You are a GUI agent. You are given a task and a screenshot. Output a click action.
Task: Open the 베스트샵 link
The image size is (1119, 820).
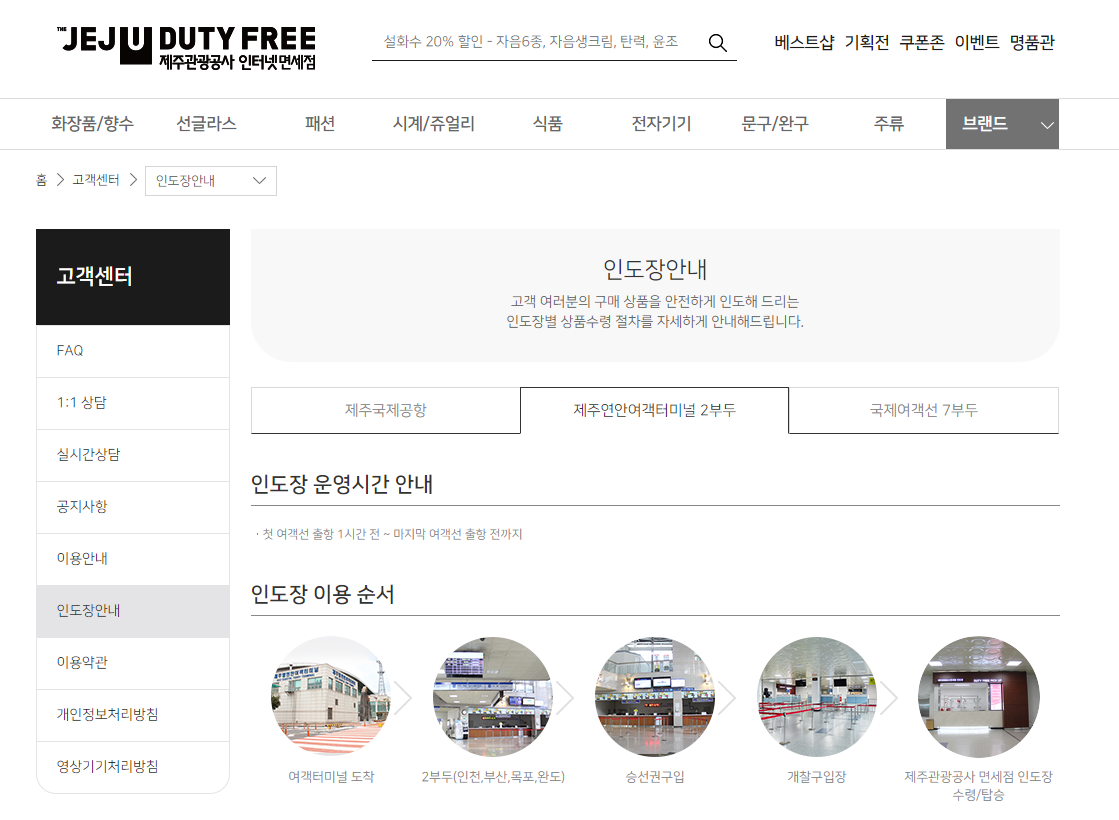click(804, 43)
